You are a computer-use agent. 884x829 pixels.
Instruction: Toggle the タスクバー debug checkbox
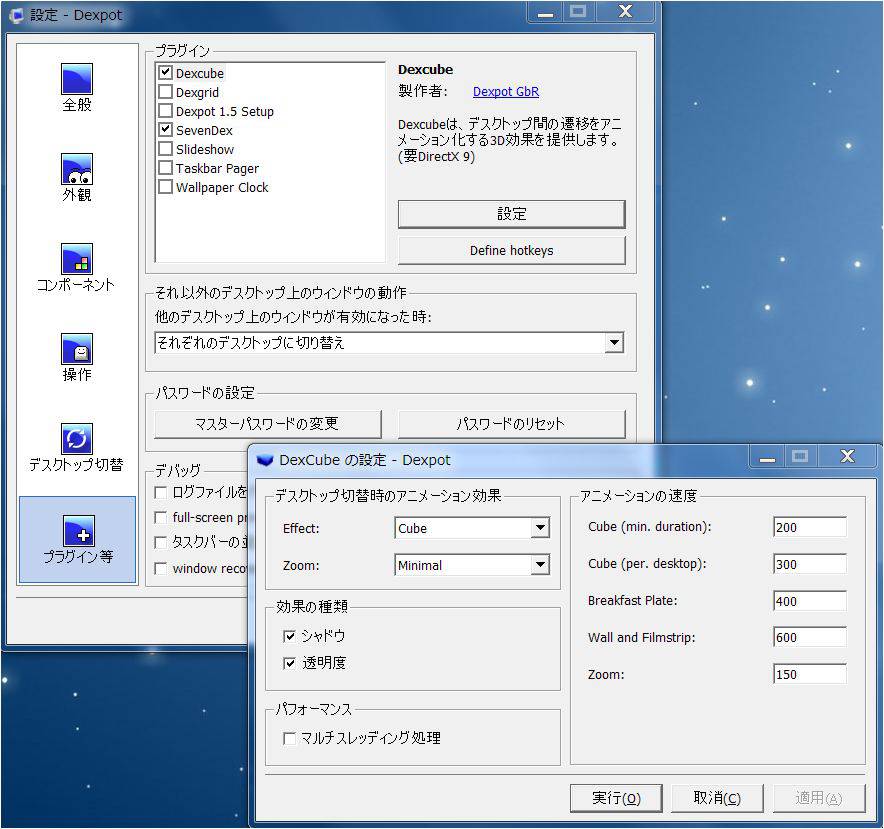click(x=161, y=543)
